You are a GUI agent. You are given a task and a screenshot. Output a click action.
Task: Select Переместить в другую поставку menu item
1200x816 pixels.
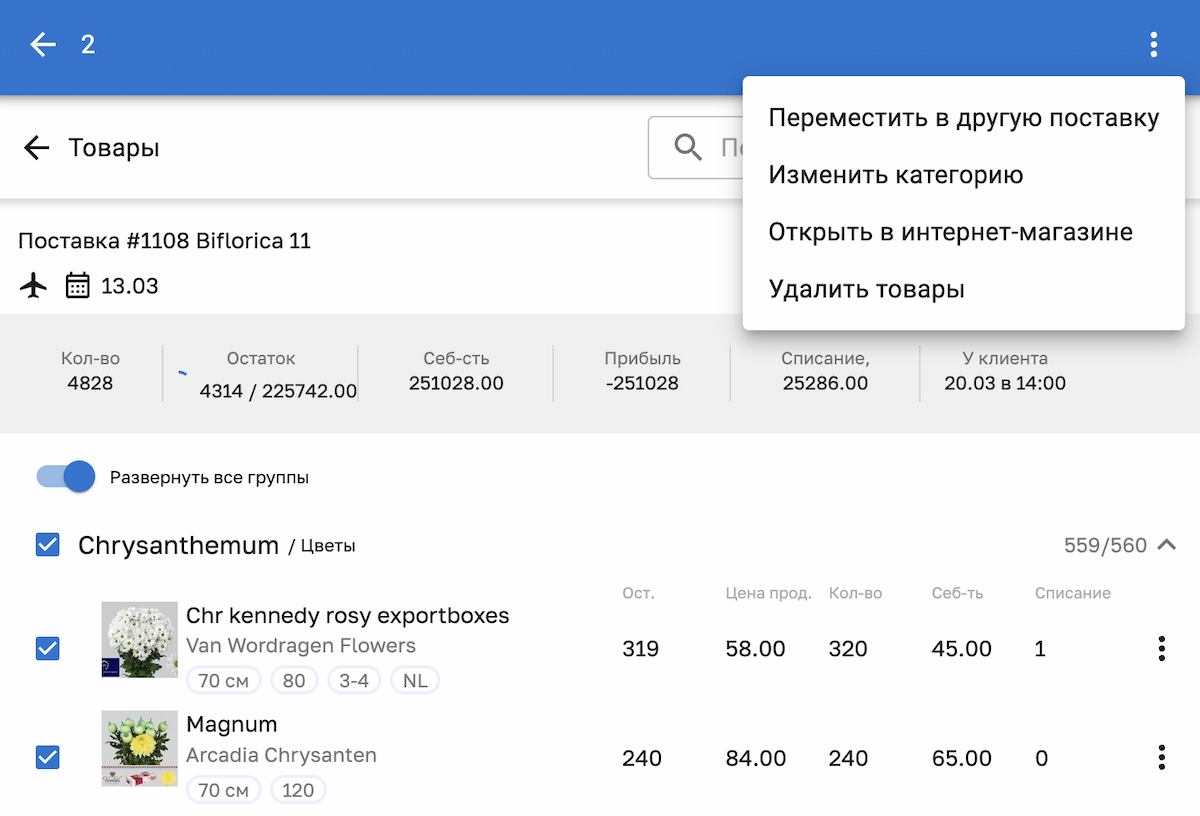(x=963, y=117)
